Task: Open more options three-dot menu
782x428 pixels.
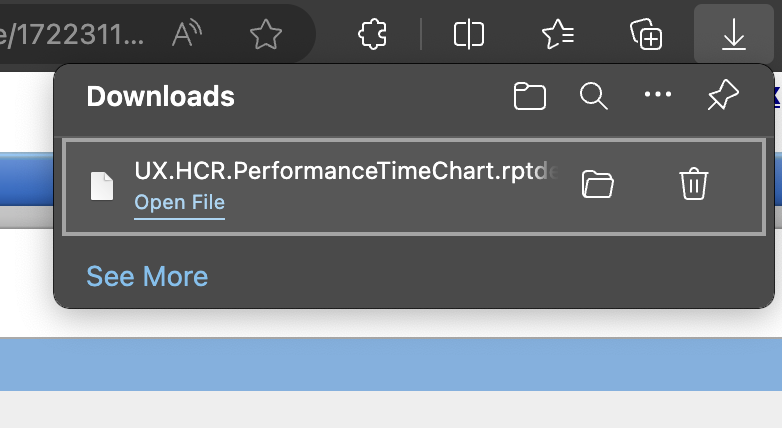Action: [658, 94]
